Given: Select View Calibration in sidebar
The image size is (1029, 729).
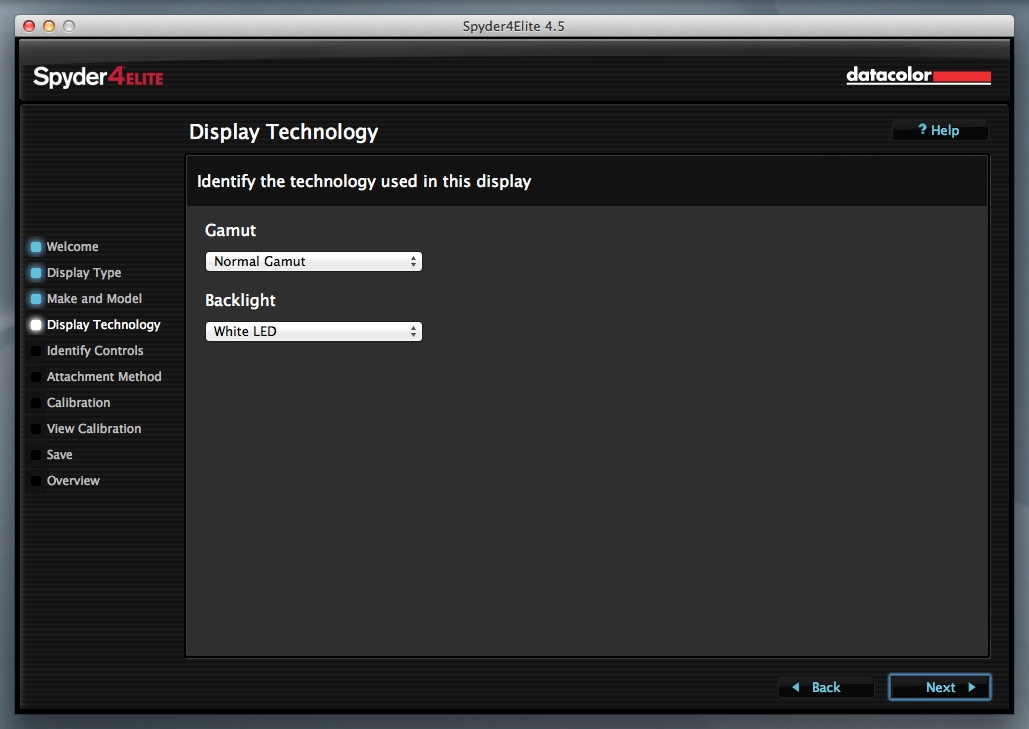Looking at the screenshot, I should point(93,429).
